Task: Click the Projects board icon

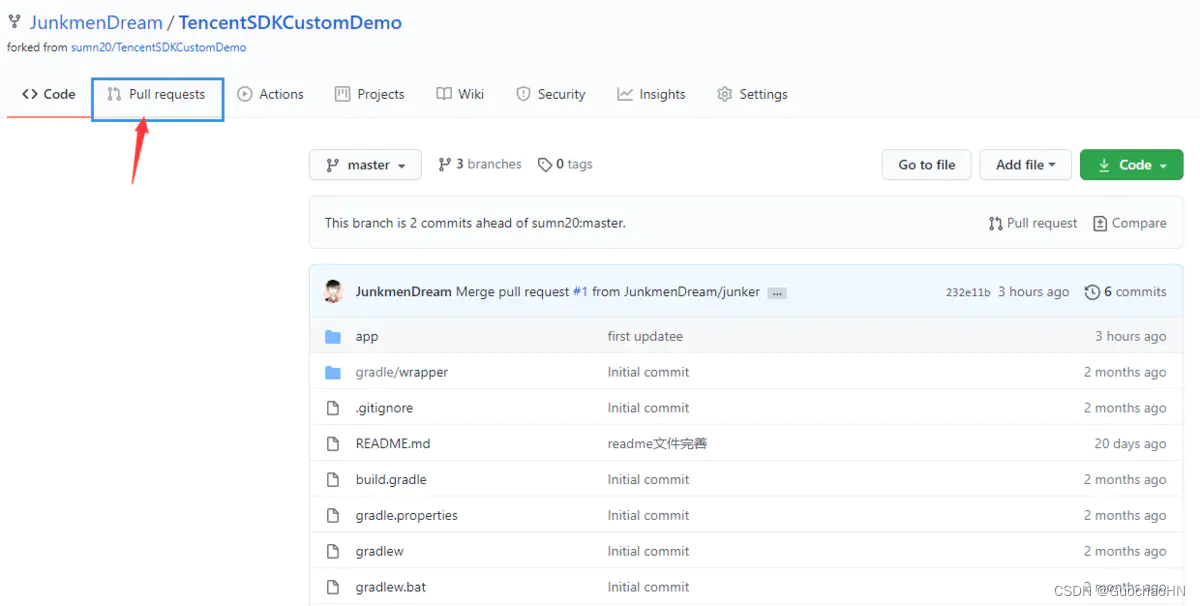Action: (x=343, y=94)
